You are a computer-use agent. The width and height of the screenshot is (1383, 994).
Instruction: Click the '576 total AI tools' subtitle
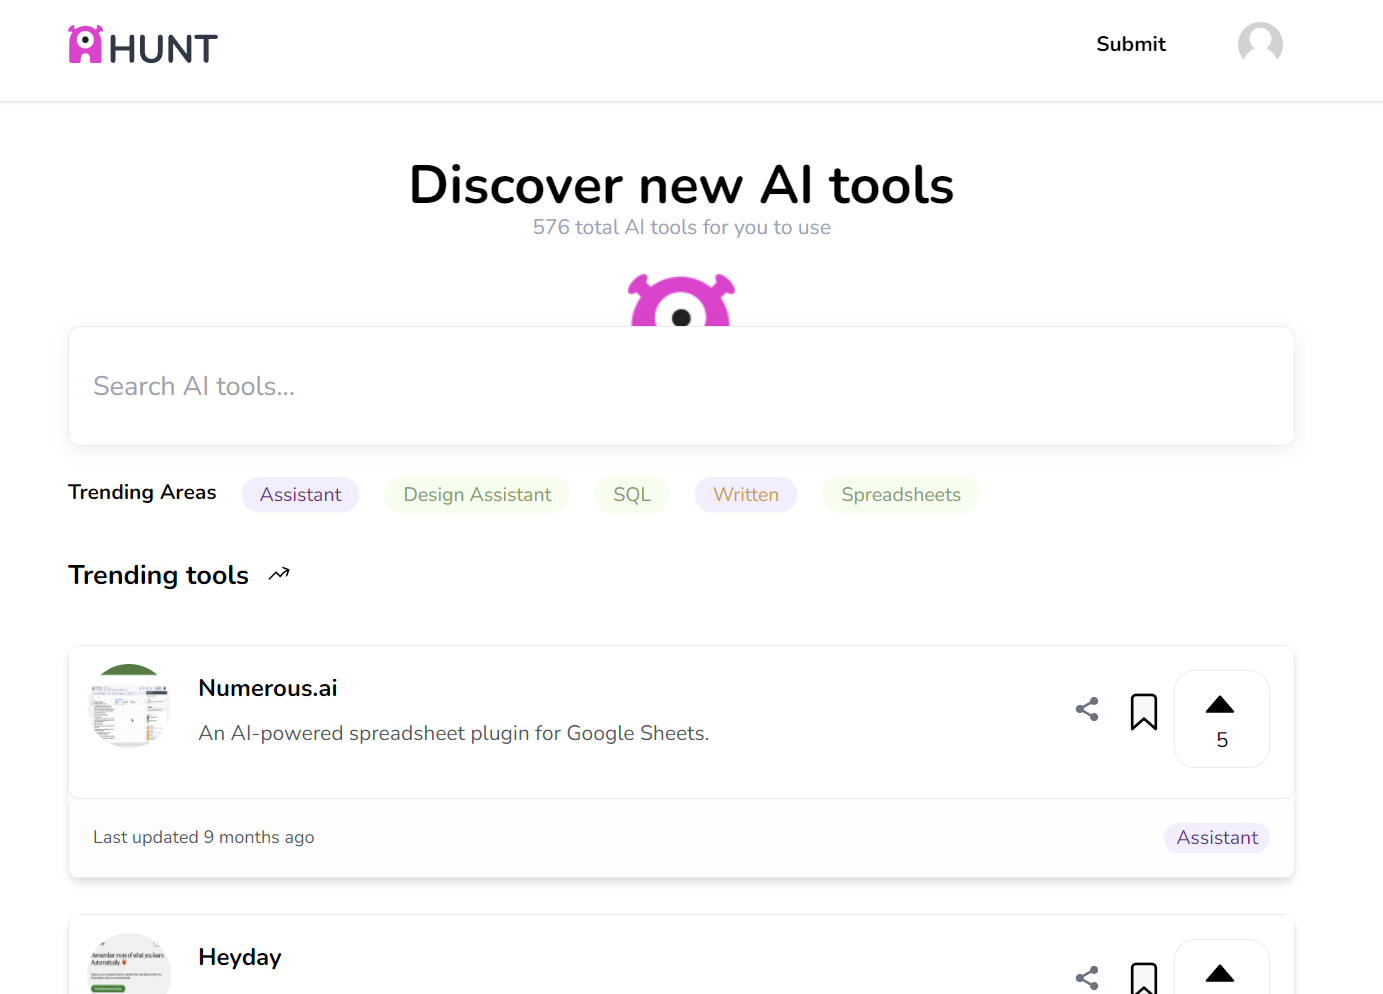pyautogui.click(x=681, y=227)
